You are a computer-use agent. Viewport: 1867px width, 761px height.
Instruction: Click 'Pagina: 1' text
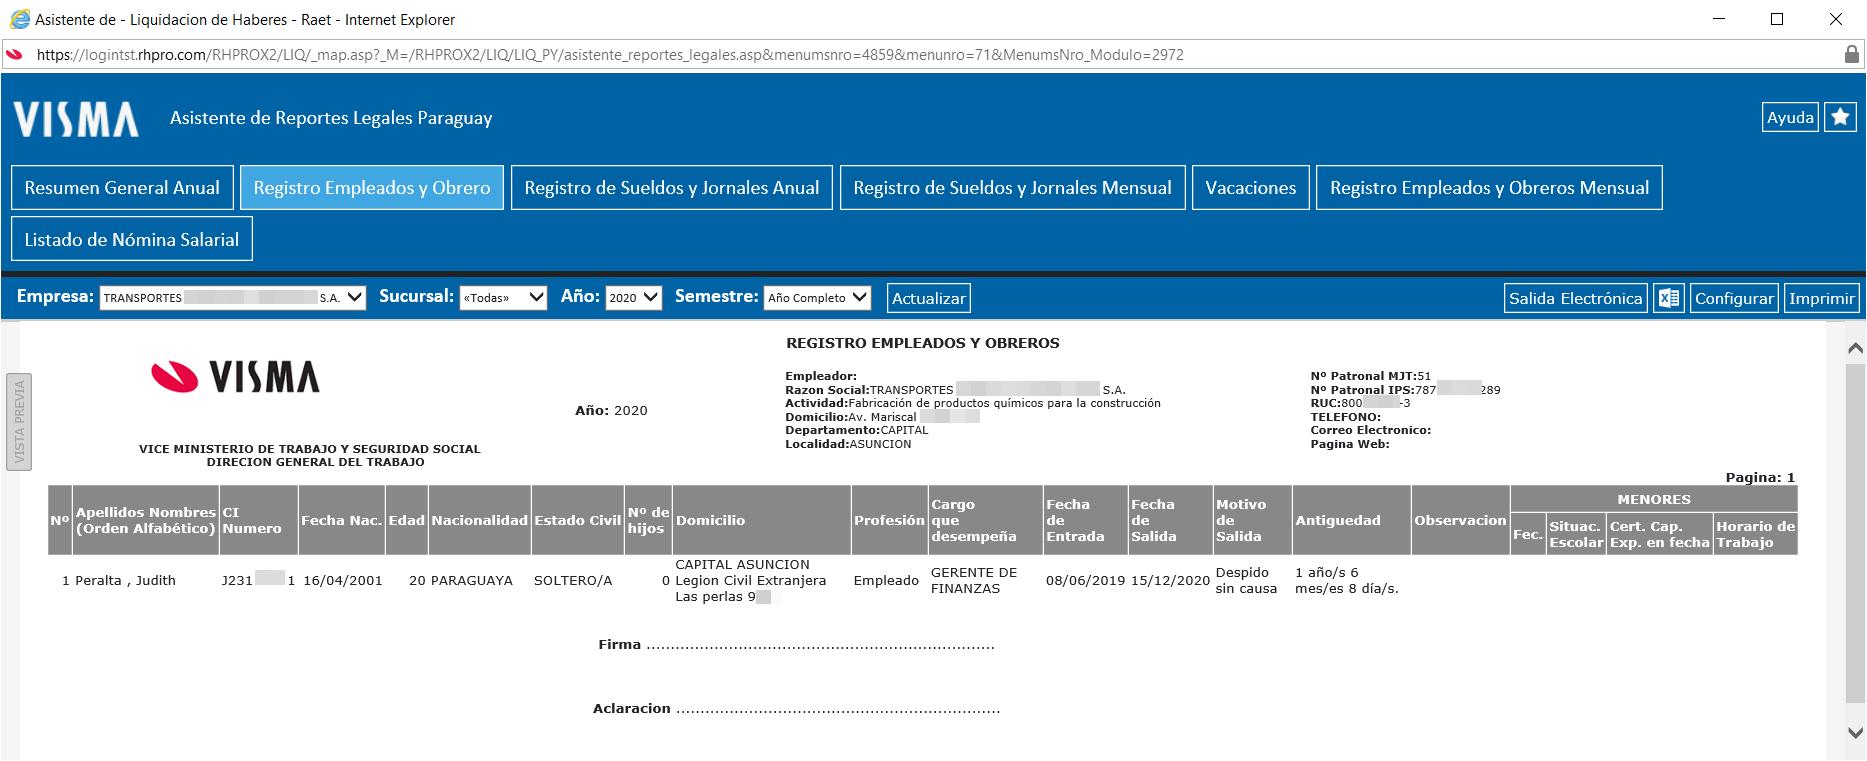click(1760, 477)
